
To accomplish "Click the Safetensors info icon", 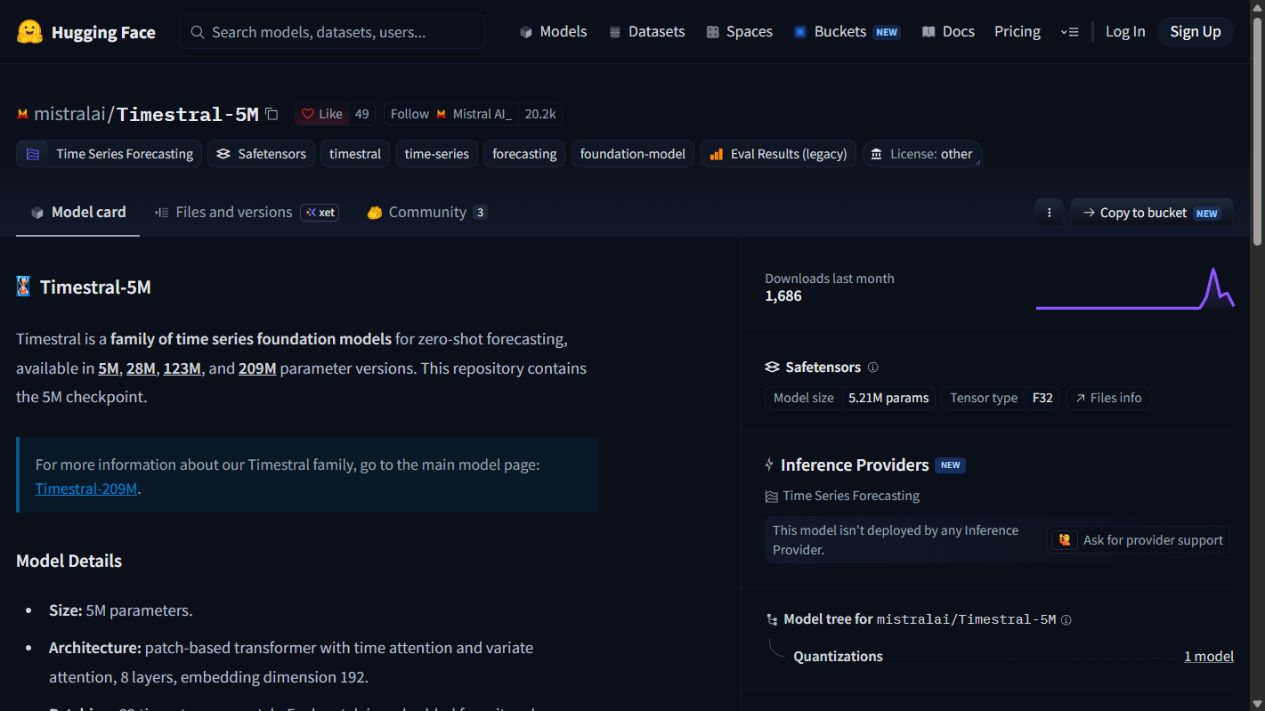I will coord(873,367).
